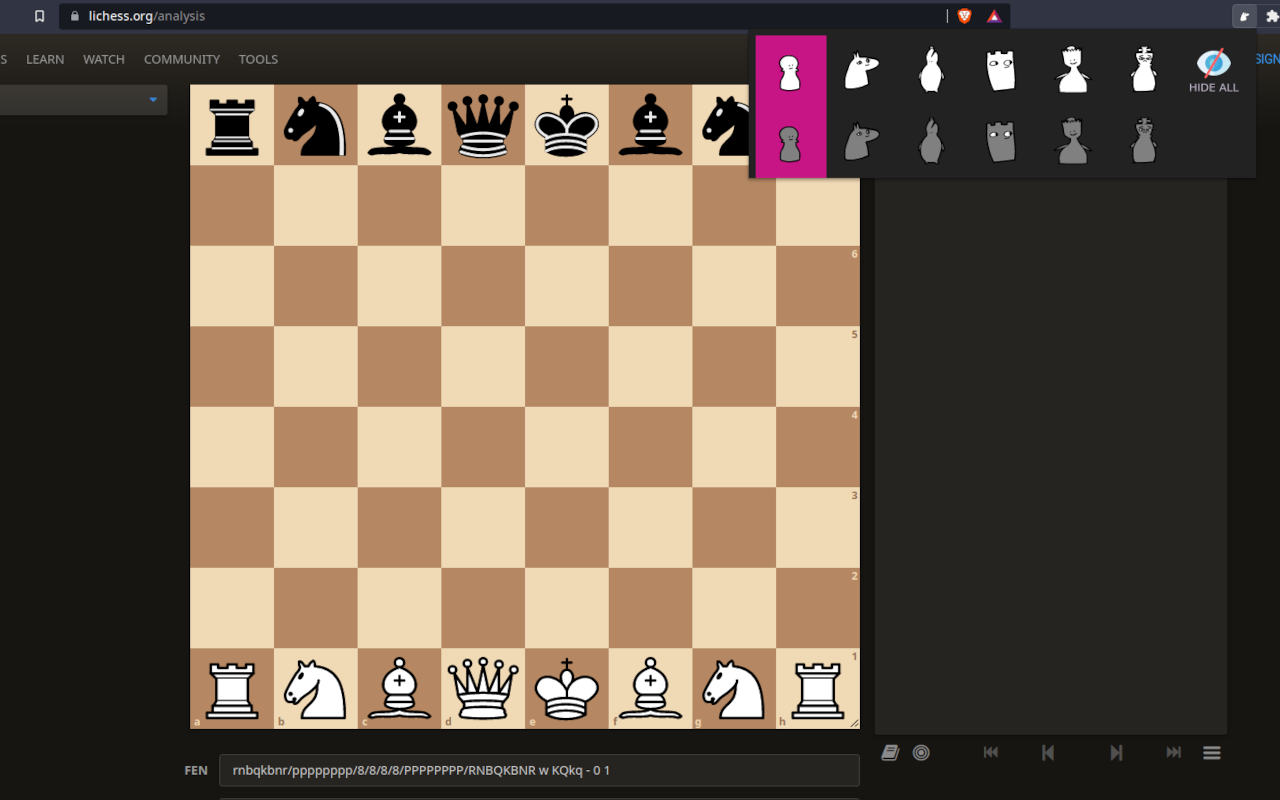Click the white king on the board
The width and height of the screenshot is (1280, 800).
pos(566,688)
